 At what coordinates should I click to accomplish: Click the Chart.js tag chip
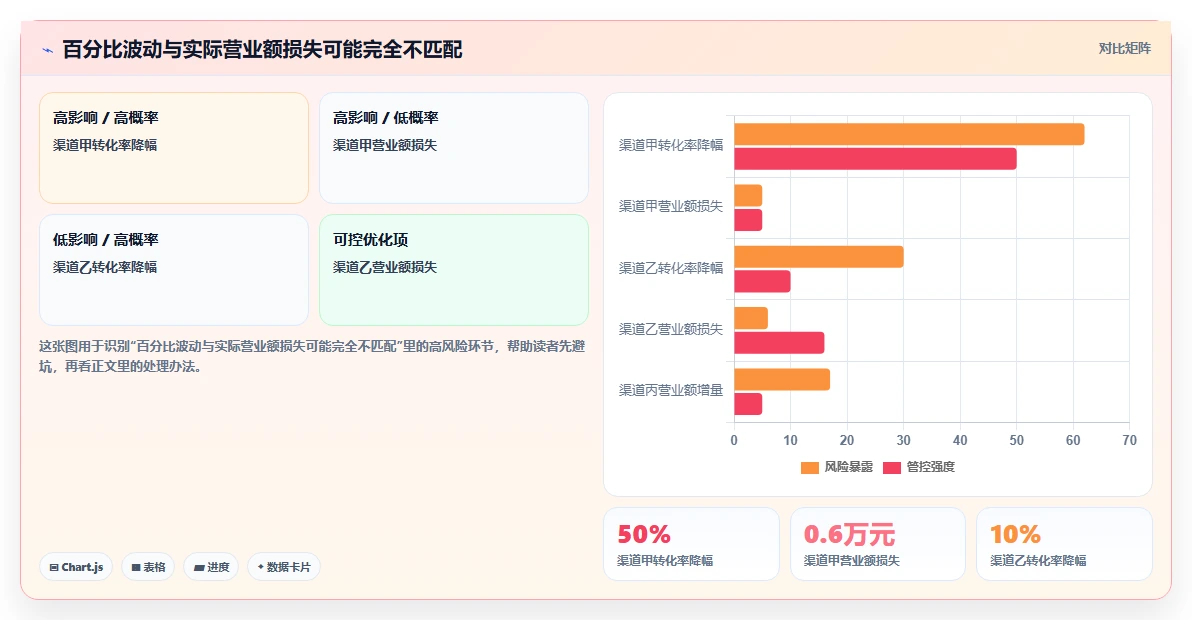[x=76, y=567]
